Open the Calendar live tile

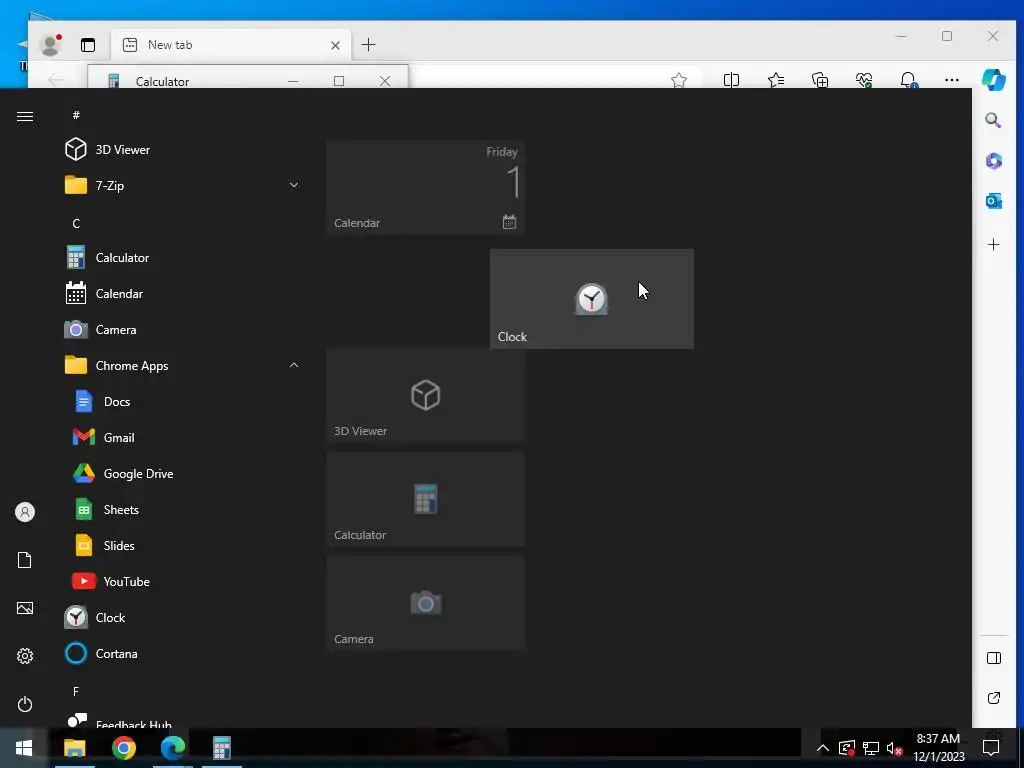point(426,187)
